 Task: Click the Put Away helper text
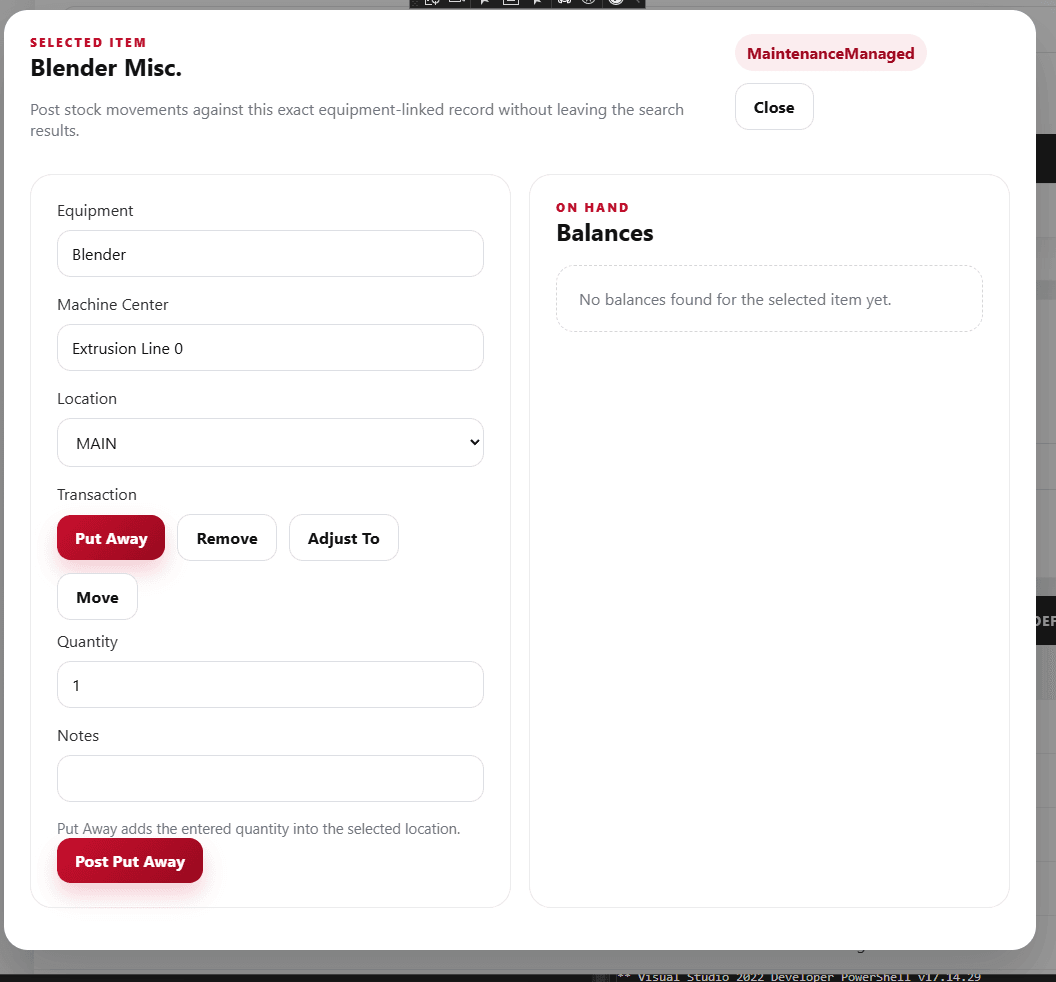click(258, 829)
